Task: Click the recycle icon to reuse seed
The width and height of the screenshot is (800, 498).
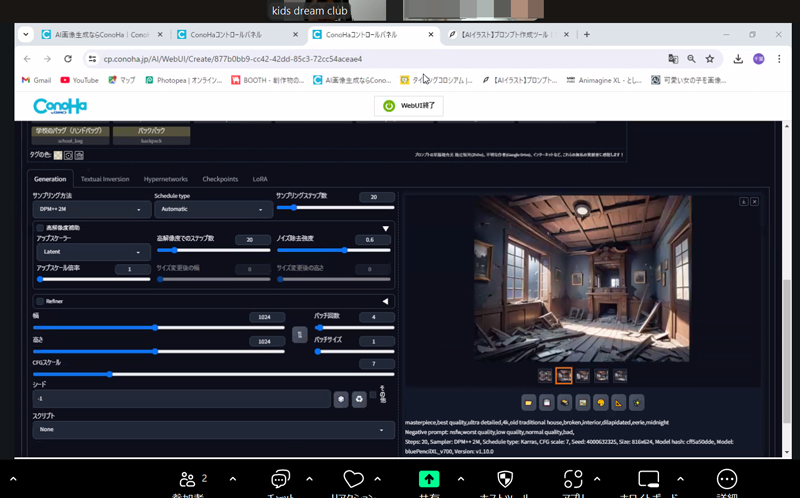Action: coord(359,399)
